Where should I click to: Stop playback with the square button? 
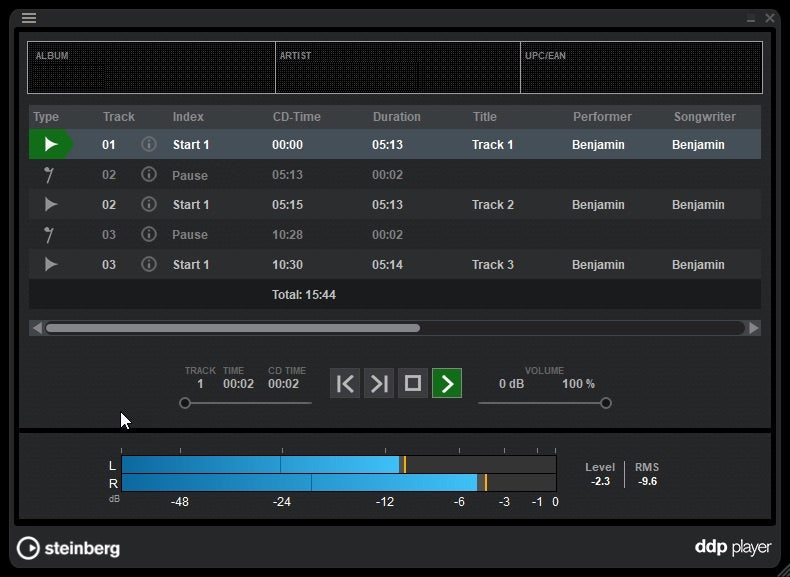point(413,383)
